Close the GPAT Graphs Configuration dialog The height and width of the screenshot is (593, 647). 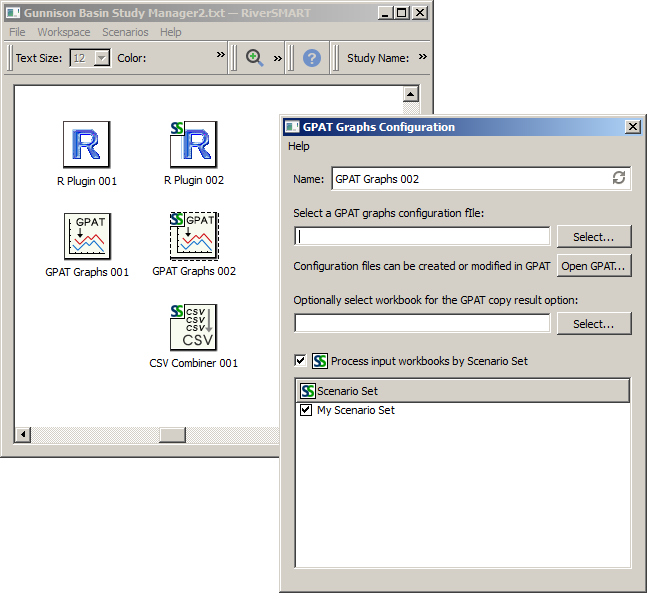point(633,127)
